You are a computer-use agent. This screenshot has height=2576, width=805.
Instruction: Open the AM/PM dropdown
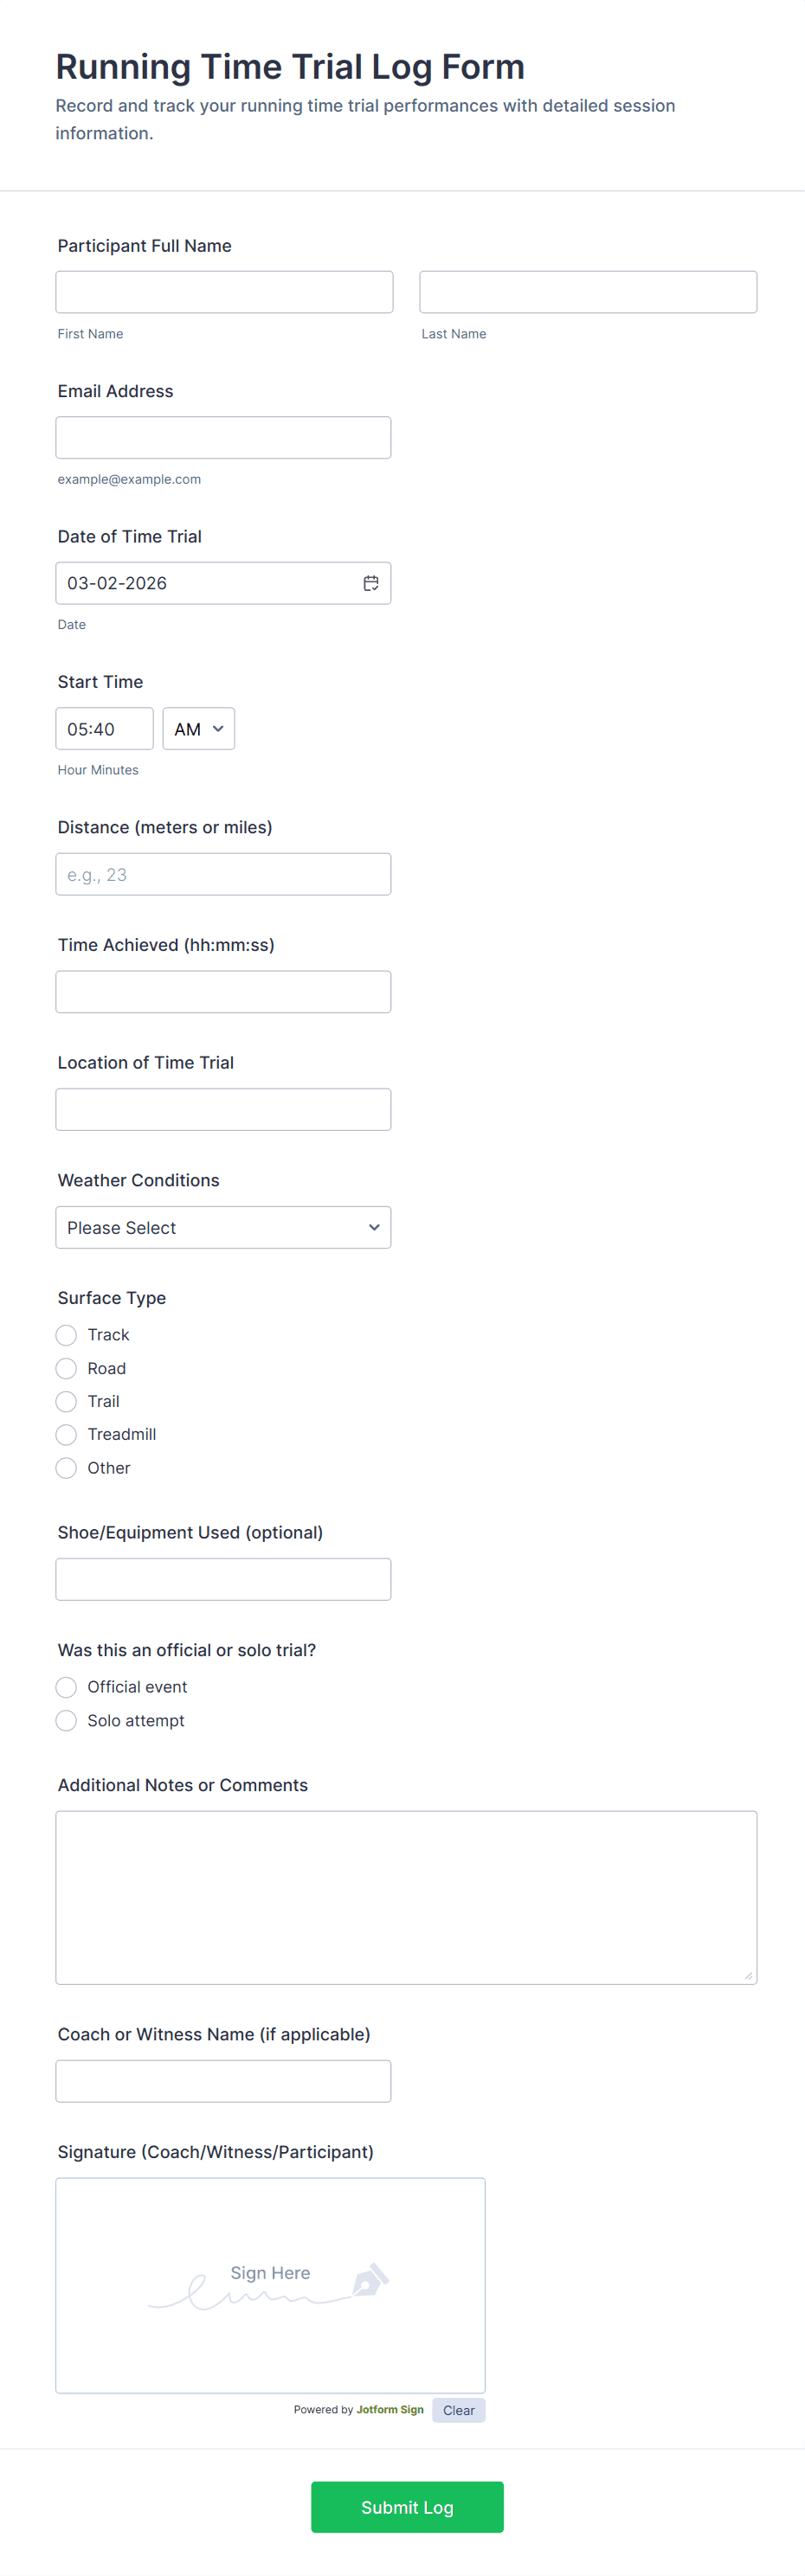coord(199,729)
